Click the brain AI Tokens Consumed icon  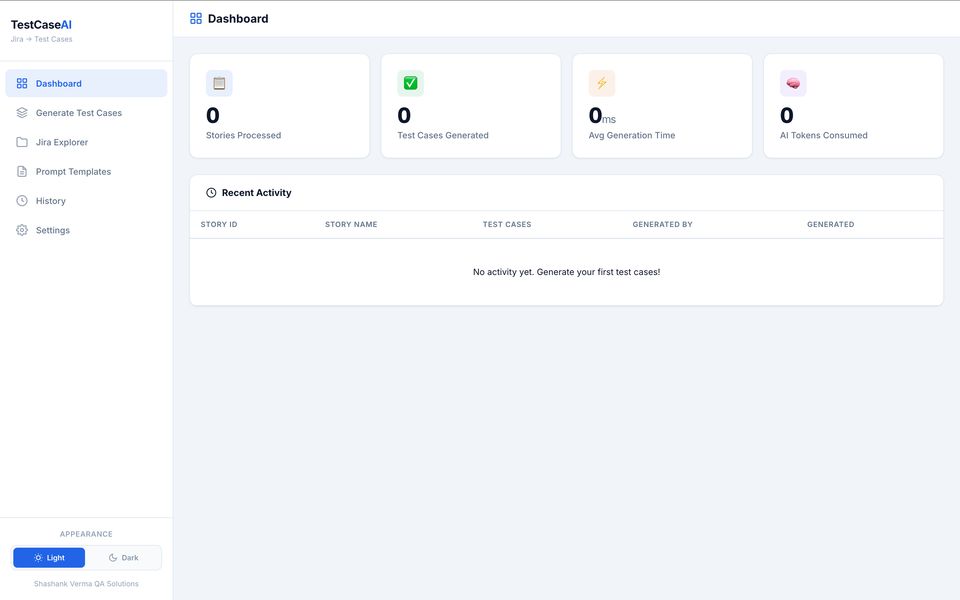[793, 83]
